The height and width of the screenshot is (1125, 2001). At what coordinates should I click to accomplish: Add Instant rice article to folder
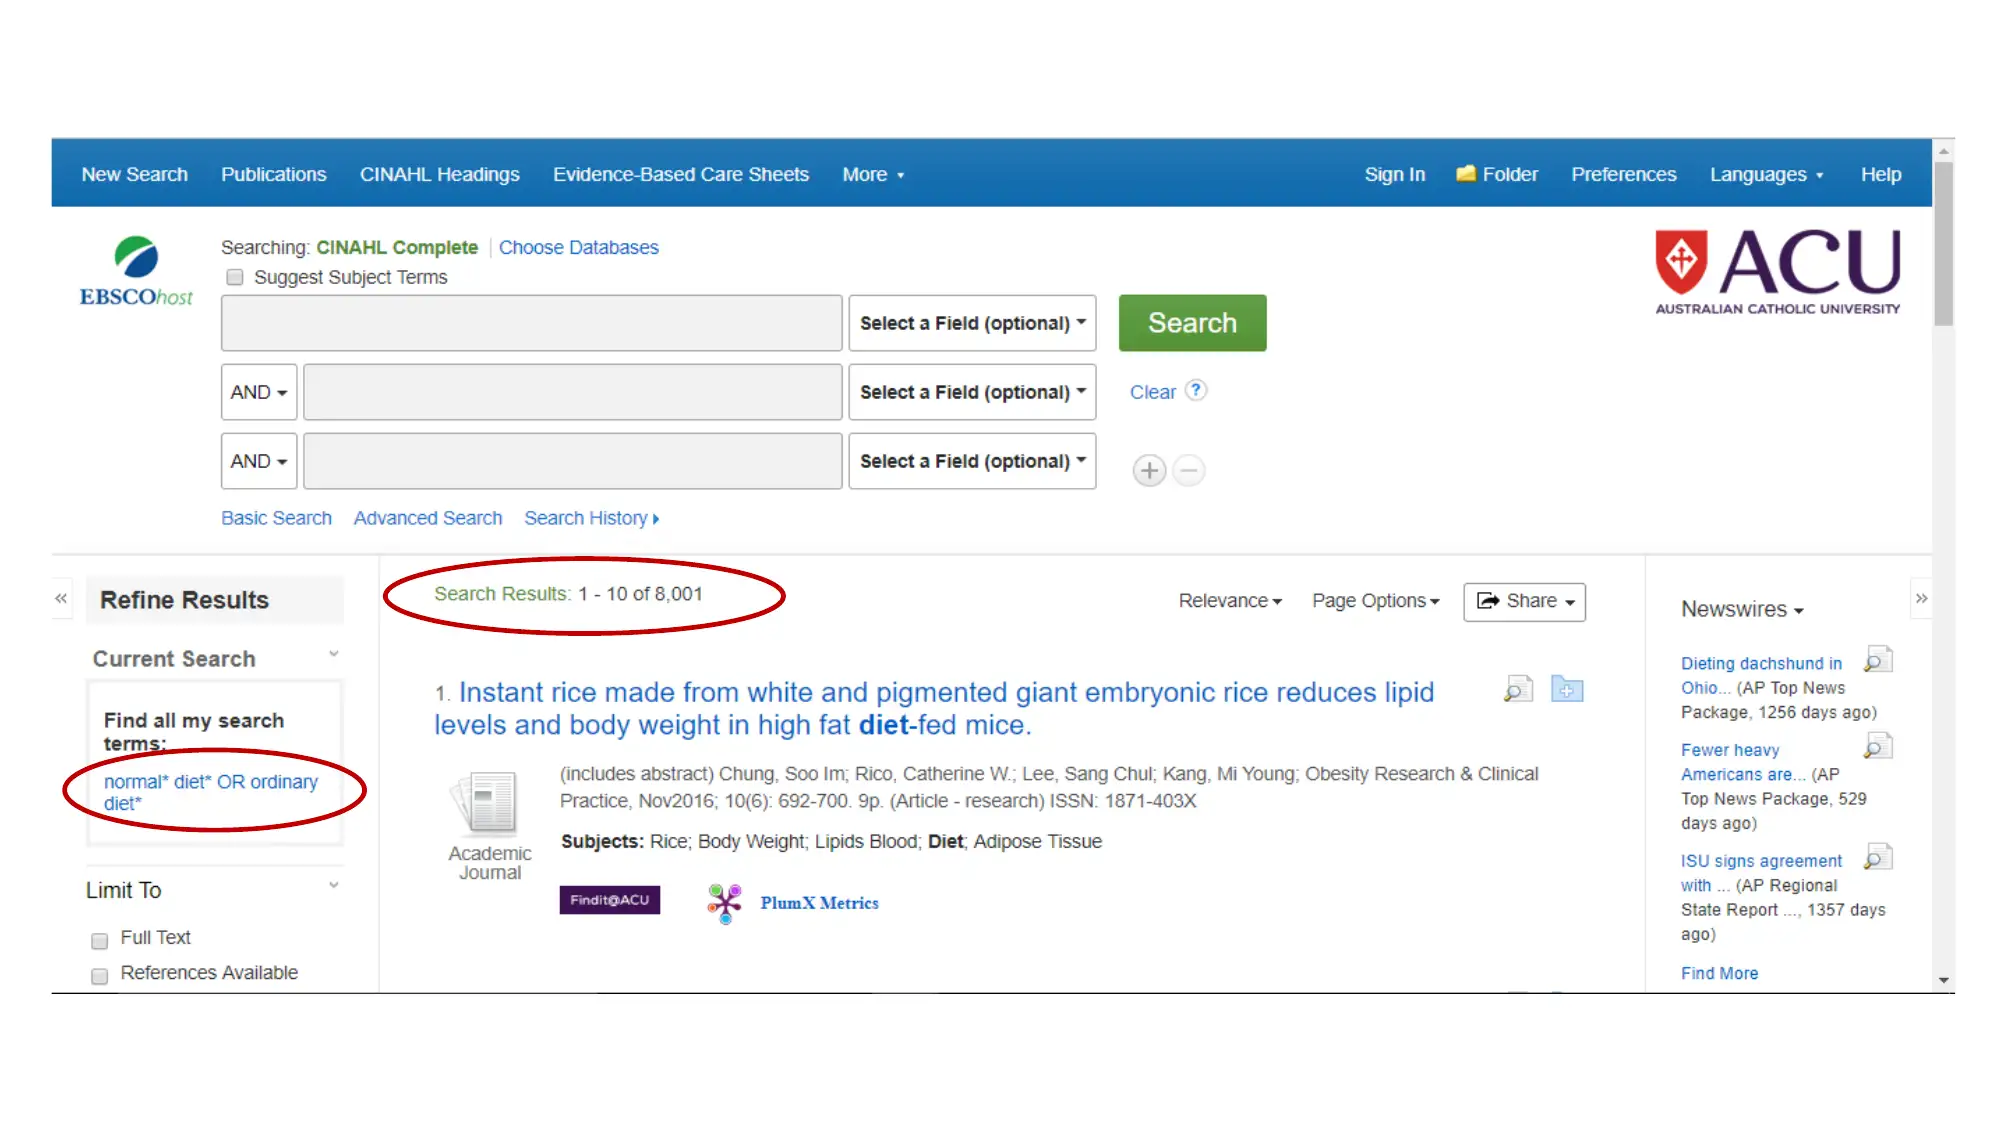[1566, 689]
